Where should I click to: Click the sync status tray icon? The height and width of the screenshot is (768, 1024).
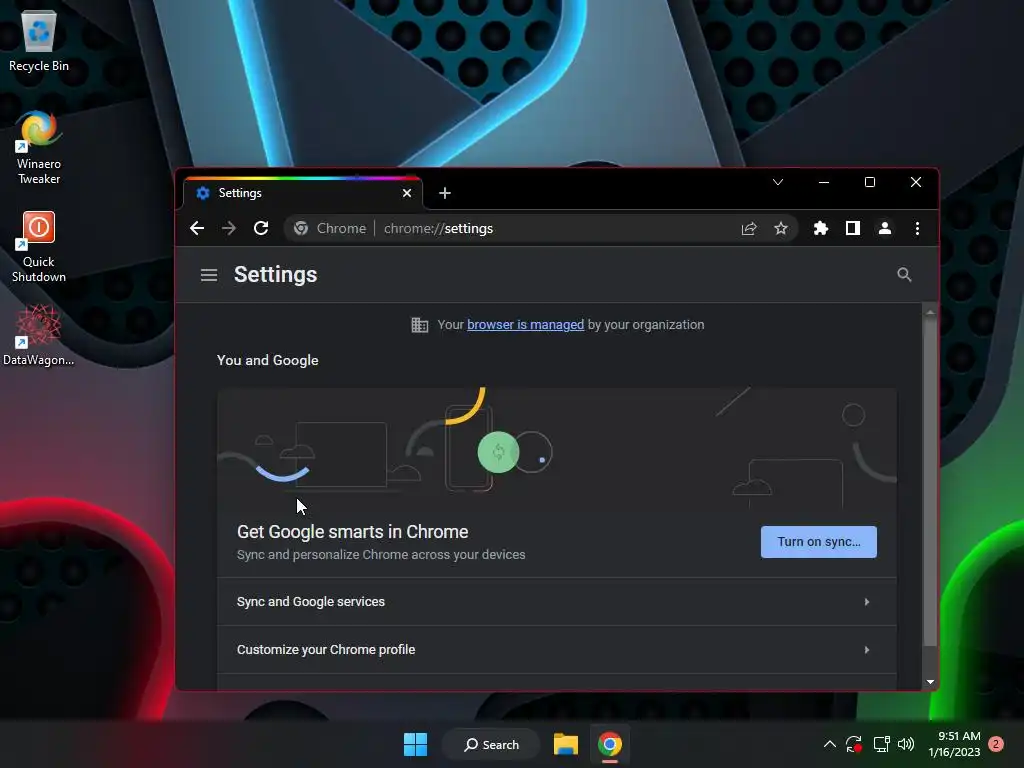coord(854,744)
